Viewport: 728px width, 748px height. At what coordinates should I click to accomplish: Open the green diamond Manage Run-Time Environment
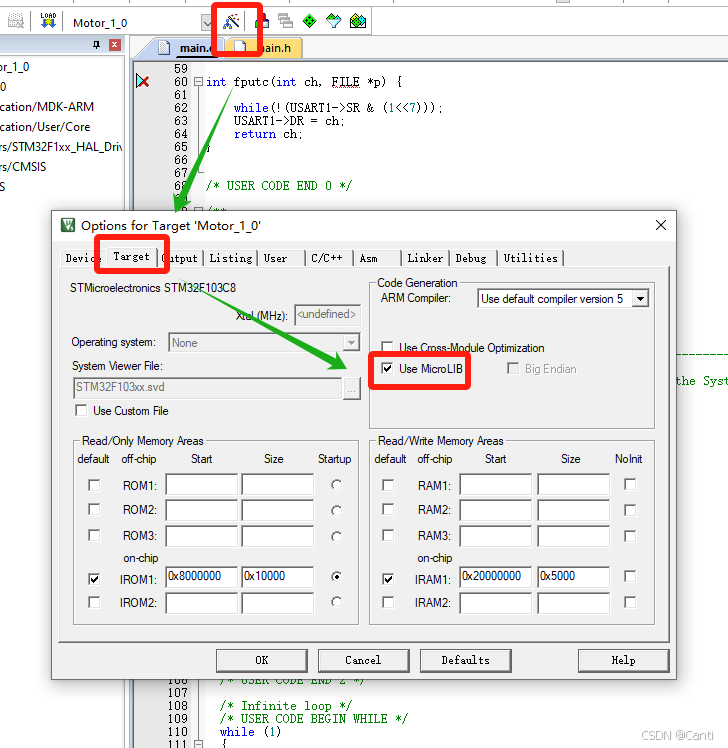pos(310,21)
